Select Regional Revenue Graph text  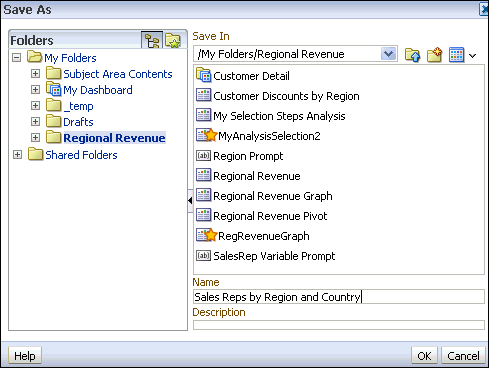pyautogui.click(x=273, y=196)
